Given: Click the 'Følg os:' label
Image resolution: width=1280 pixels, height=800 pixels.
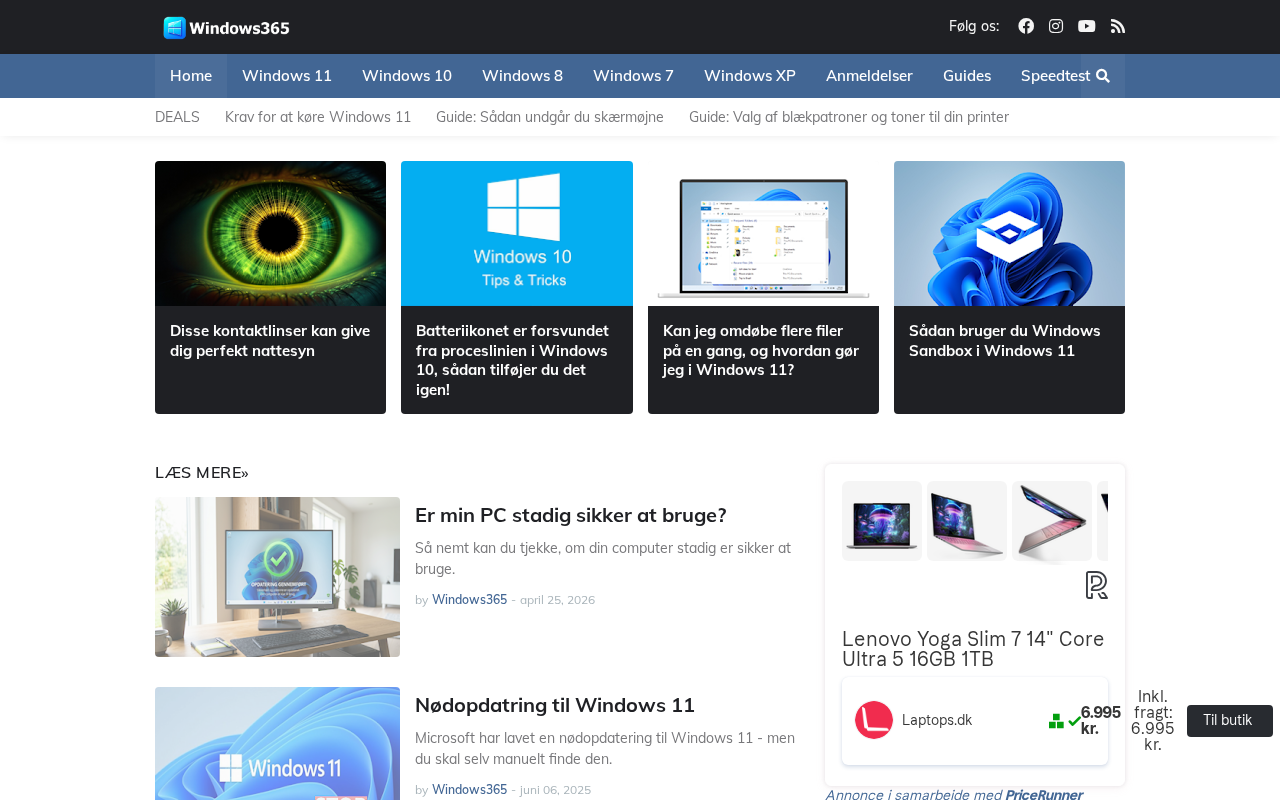Looking at the screenshot, I should point(974,26).
